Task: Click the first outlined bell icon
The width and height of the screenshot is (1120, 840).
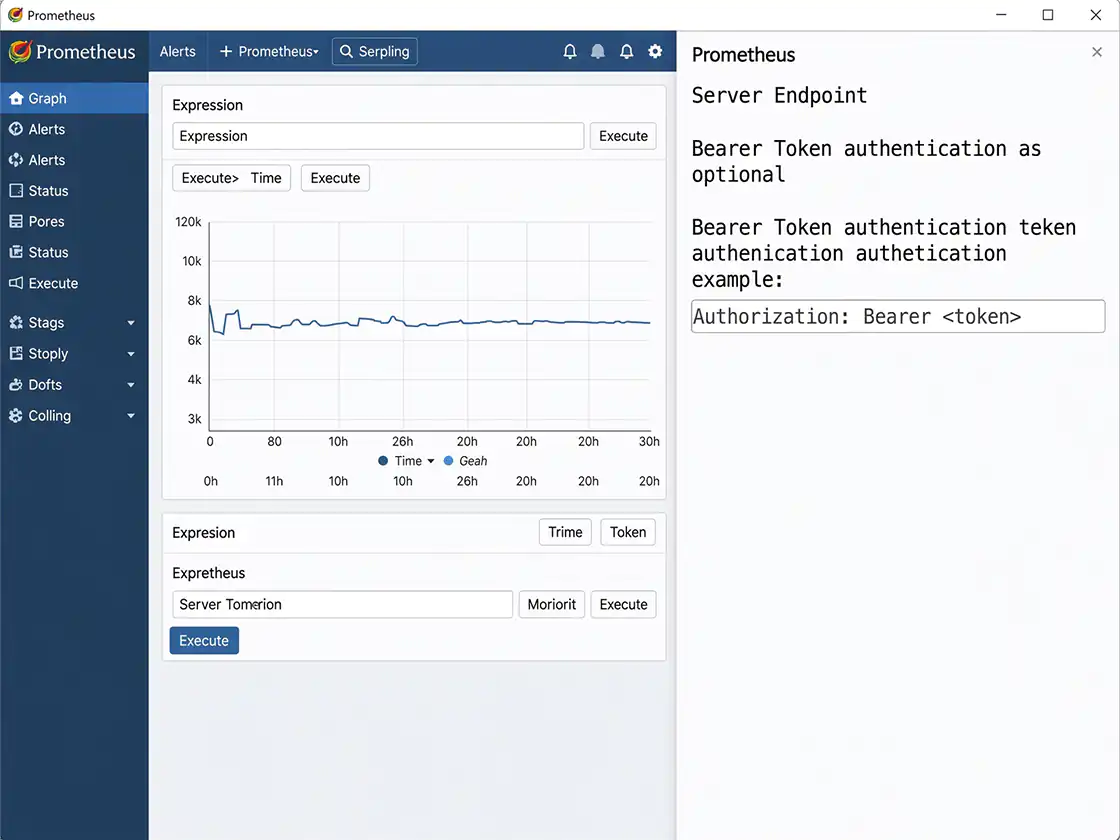Action: 570,51
